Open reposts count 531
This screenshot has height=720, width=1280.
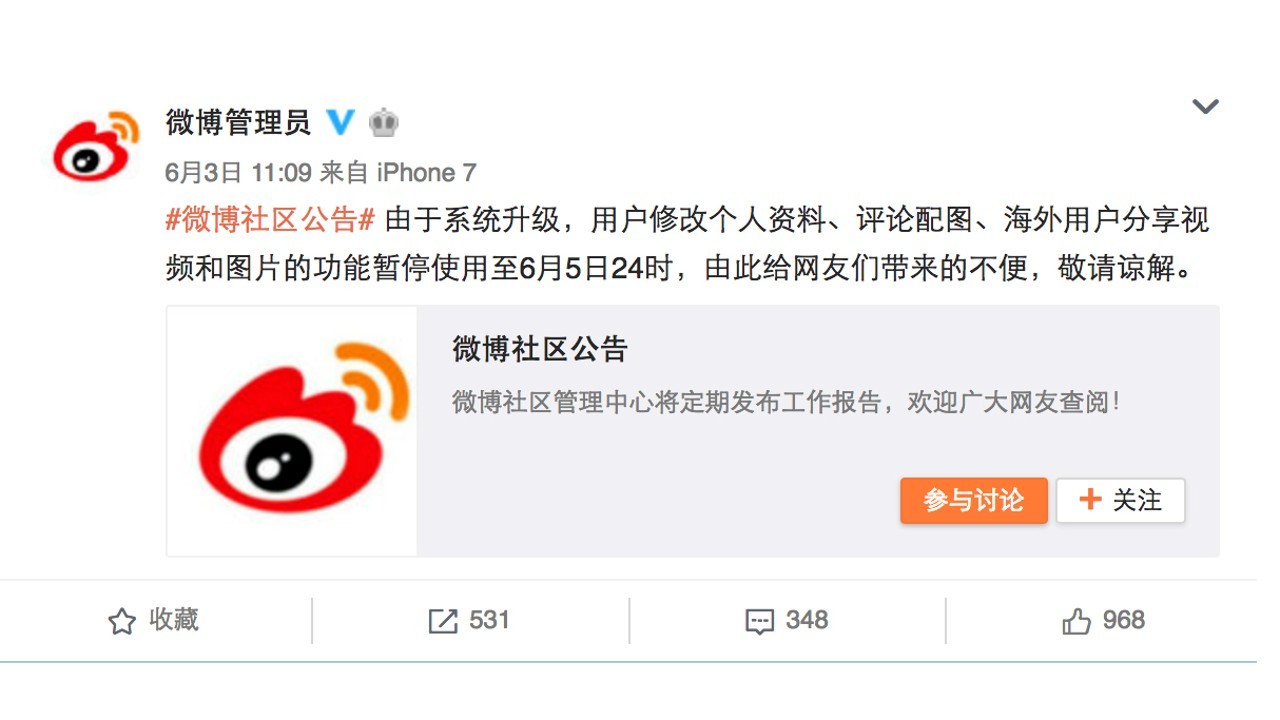(x=489, y=620)
